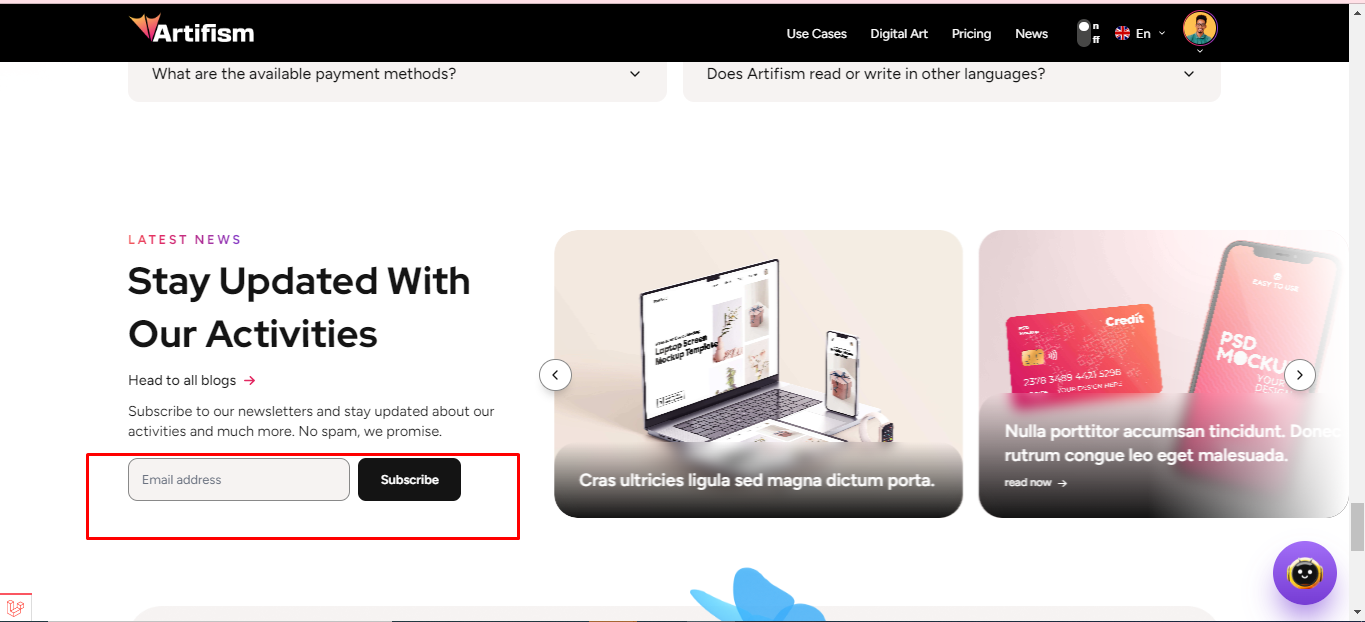
Task: Open the Digital Art menu item
Action: coord(899,33)
